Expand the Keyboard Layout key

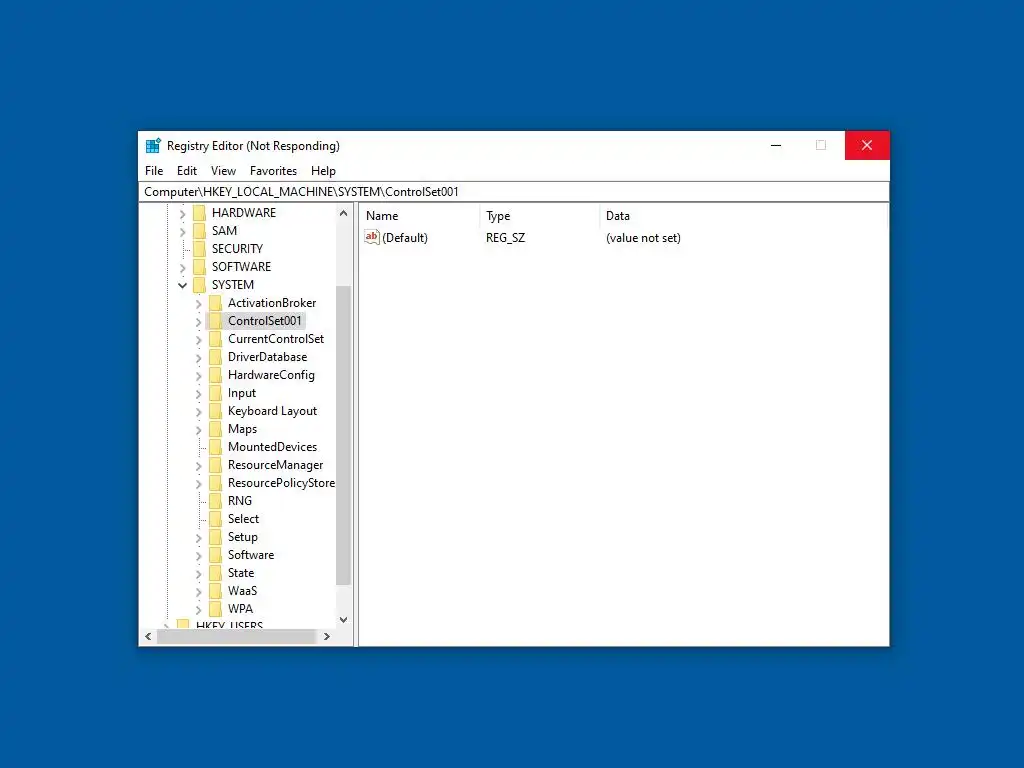coord(199,411)
